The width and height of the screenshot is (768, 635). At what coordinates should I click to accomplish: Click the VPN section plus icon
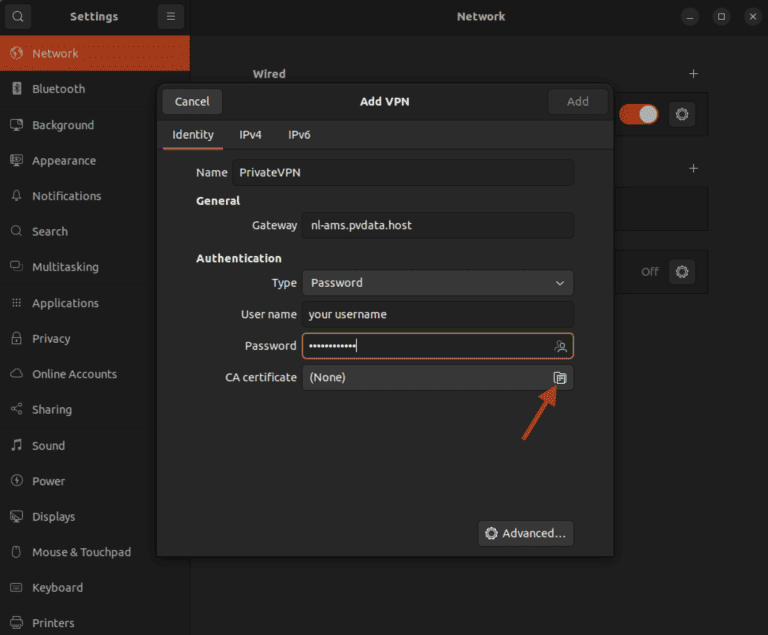pyautogui.click(x=693, y=168)
